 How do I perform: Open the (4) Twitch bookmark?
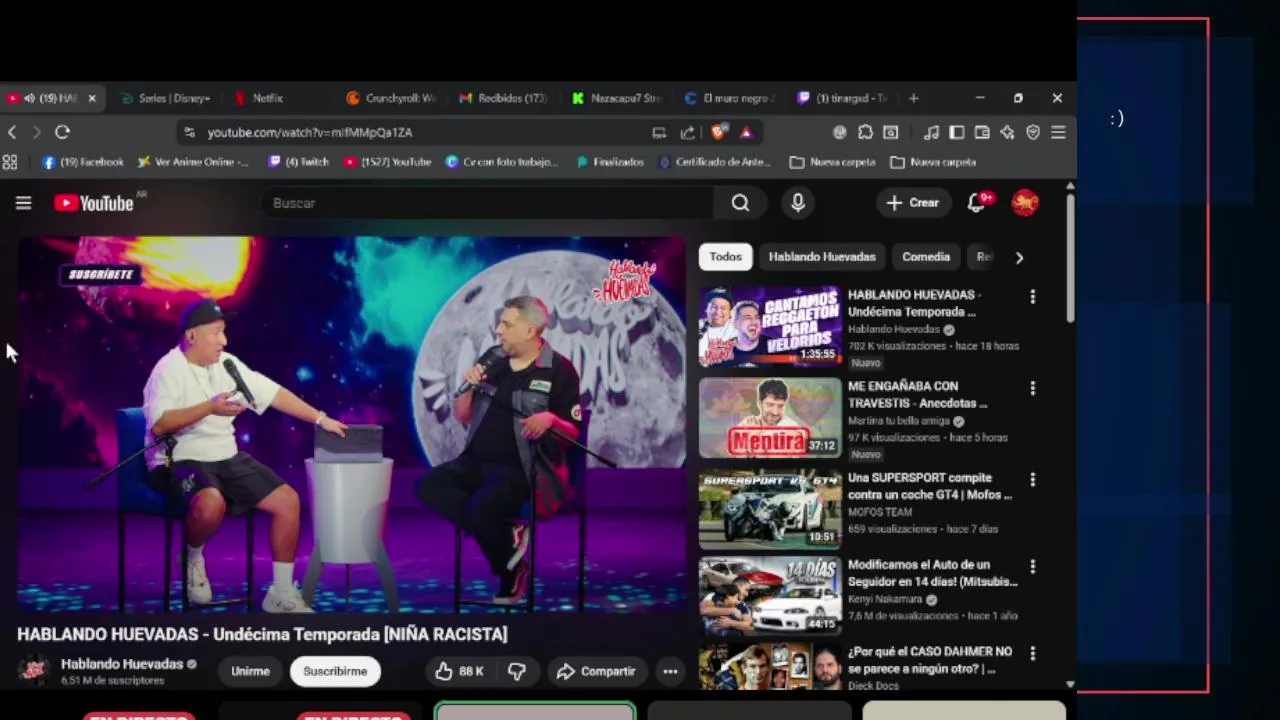(x=298, y=162)
